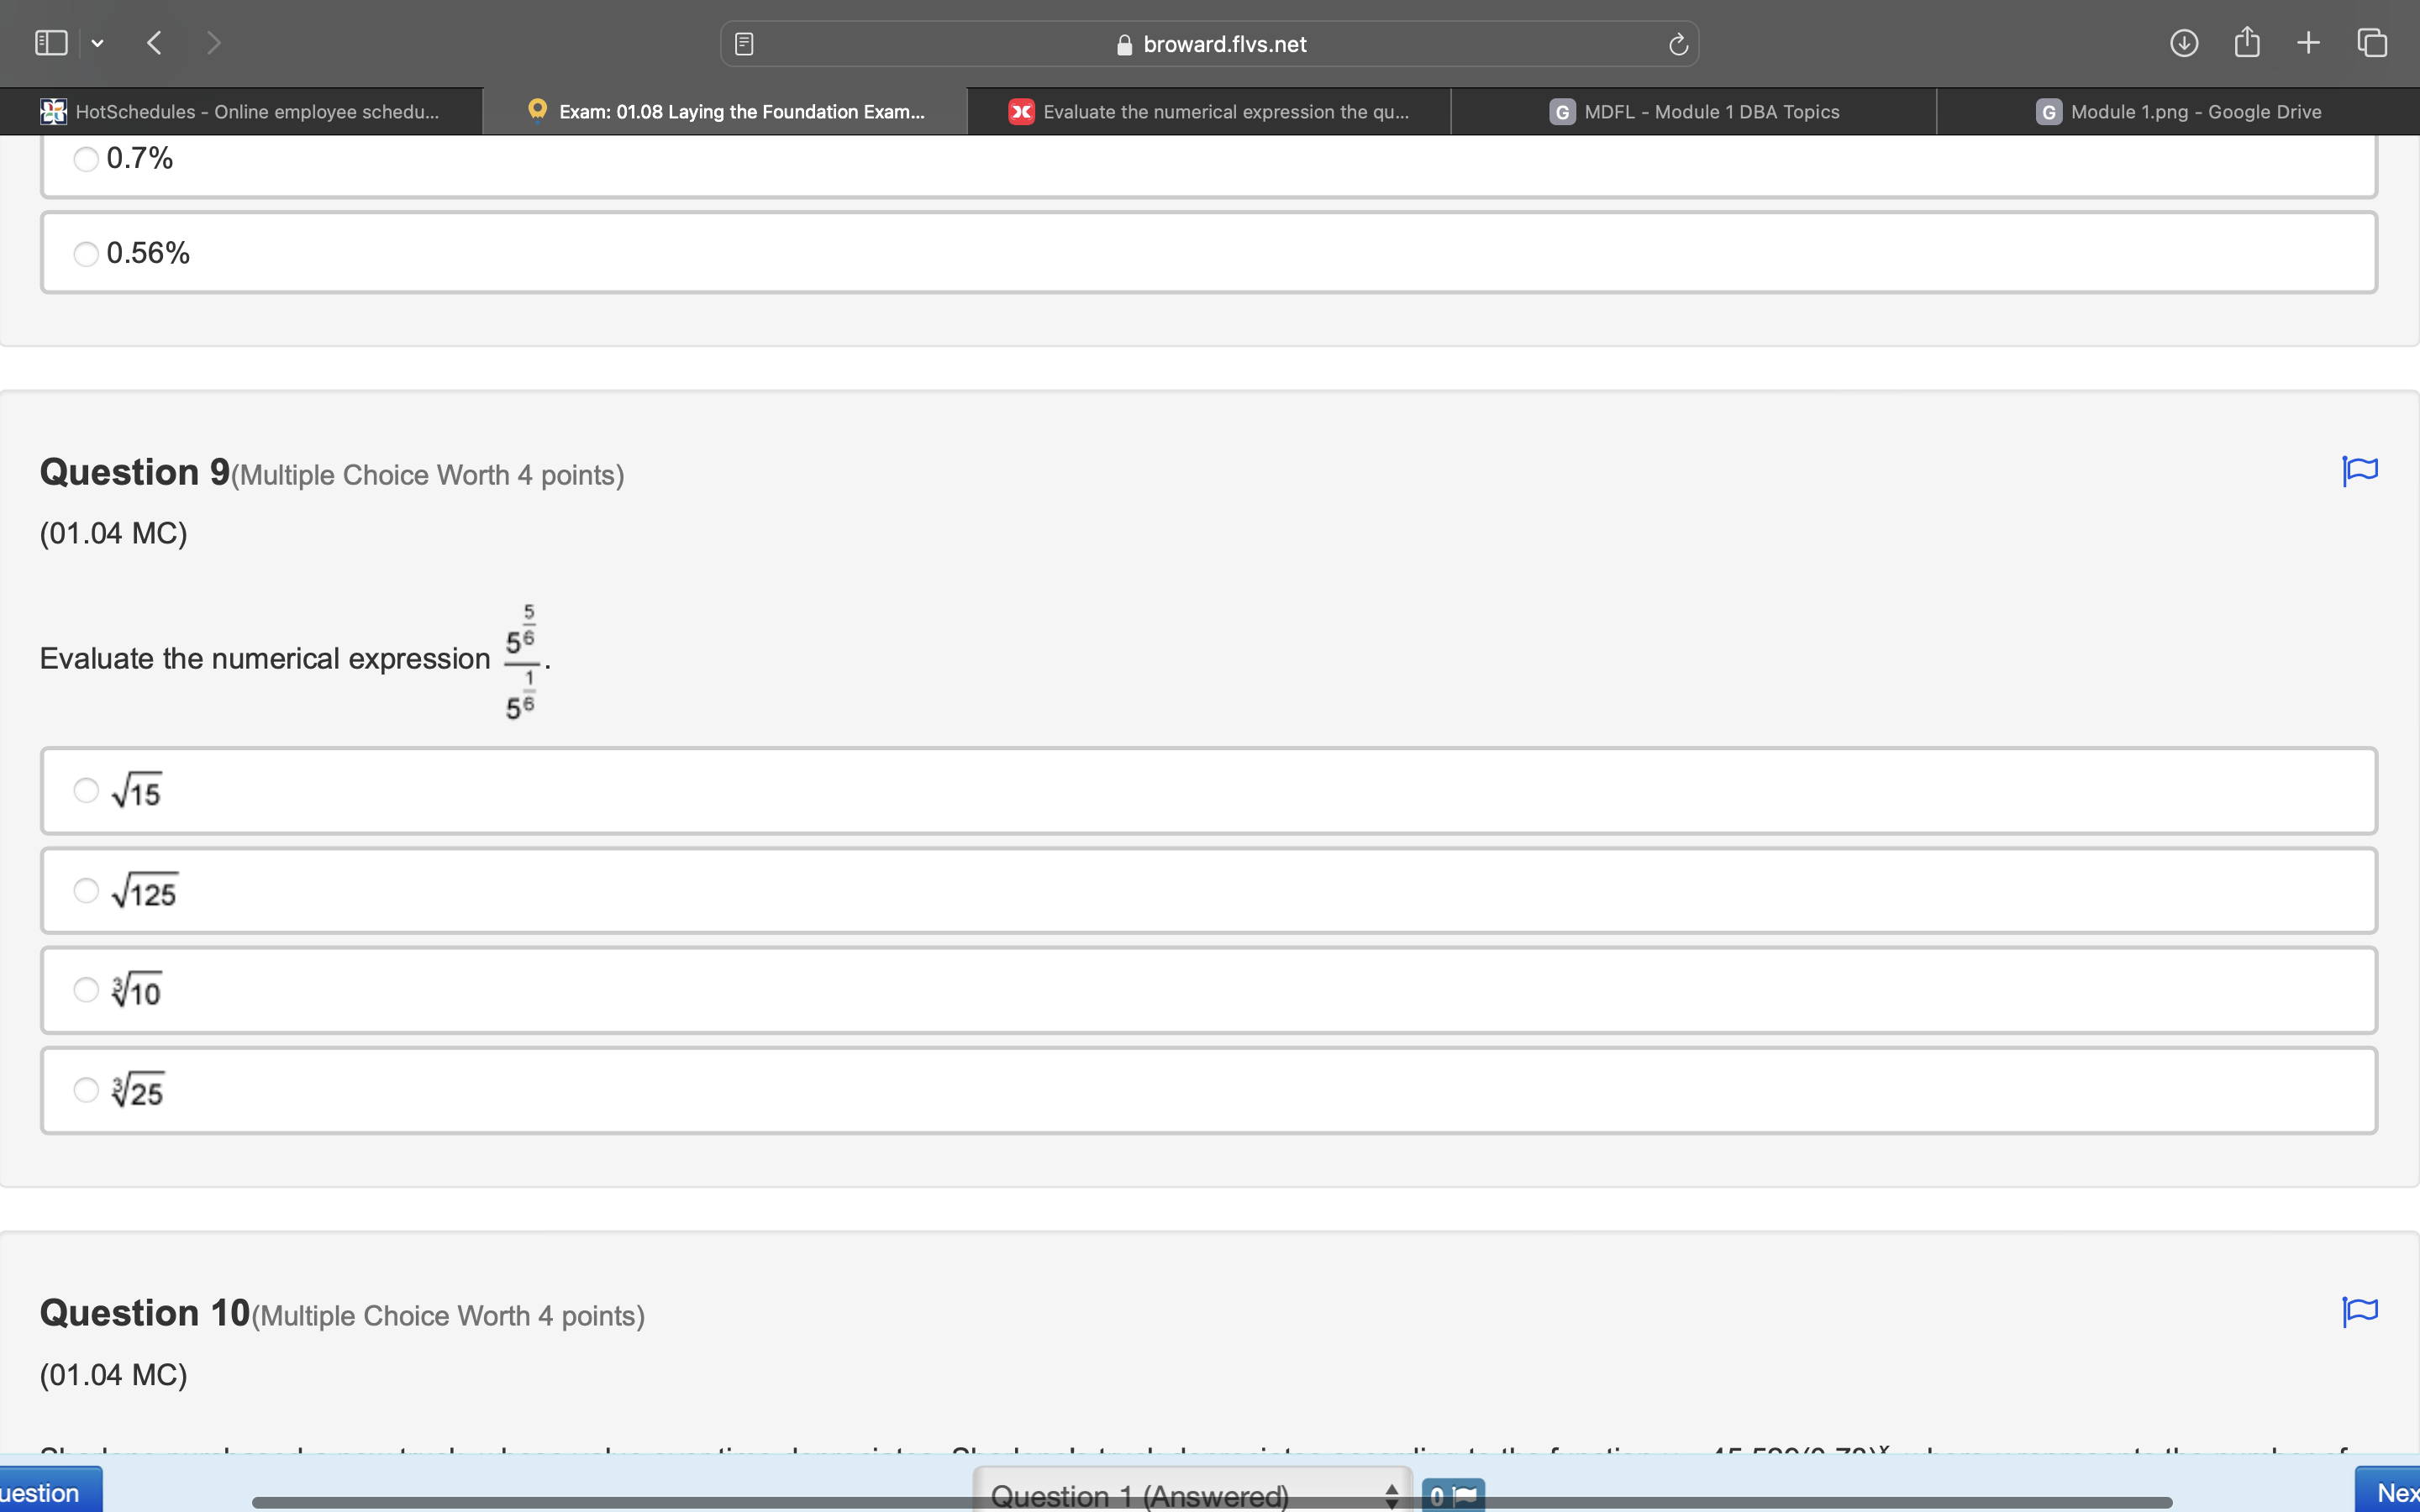
Task: Click the Question 10 heading text
Action: pos(145,1313)
